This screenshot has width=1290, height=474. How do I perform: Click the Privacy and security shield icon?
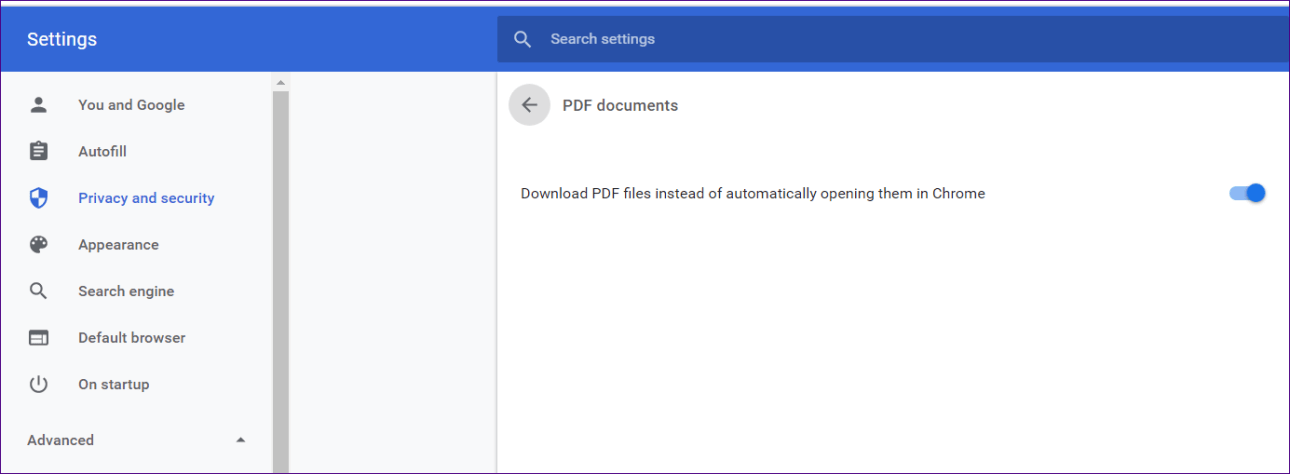[x=39, y=198]
